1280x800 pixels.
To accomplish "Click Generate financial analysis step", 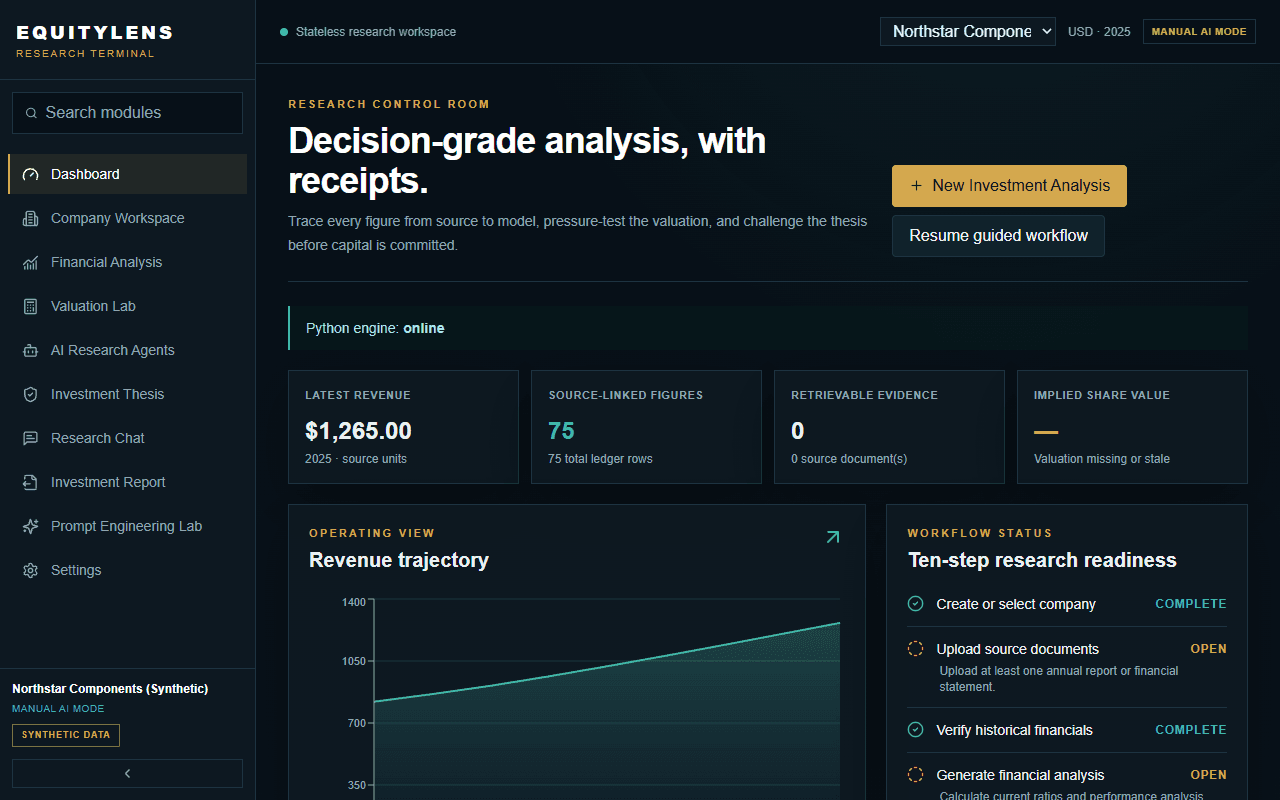I will tap(1067, 780).
